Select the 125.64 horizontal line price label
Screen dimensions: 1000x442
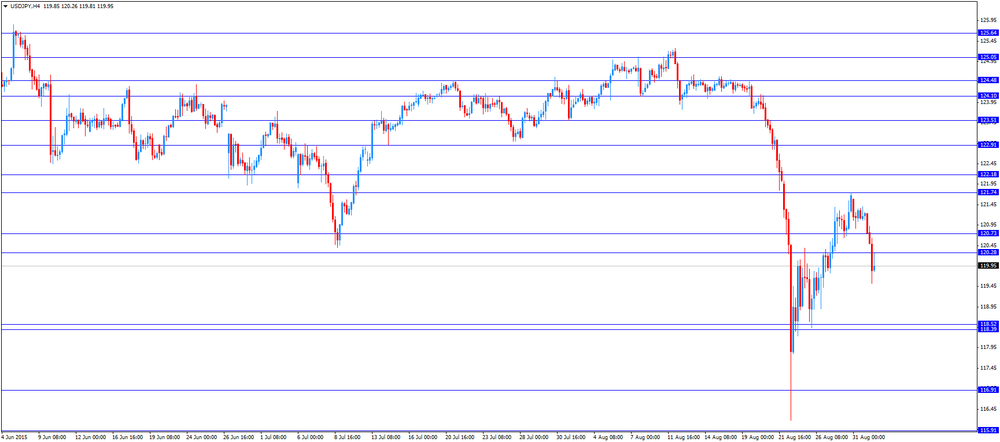(987, 33)
